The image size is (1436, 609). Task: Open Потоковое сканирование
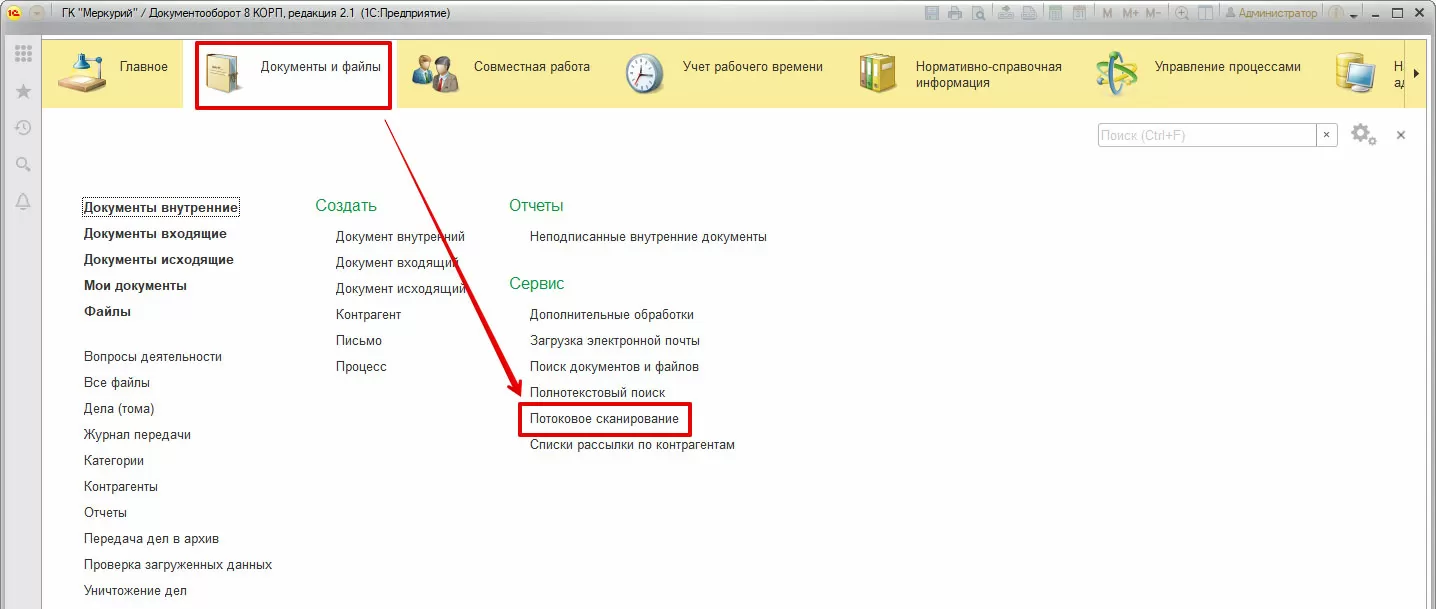(x=604, y=419)
